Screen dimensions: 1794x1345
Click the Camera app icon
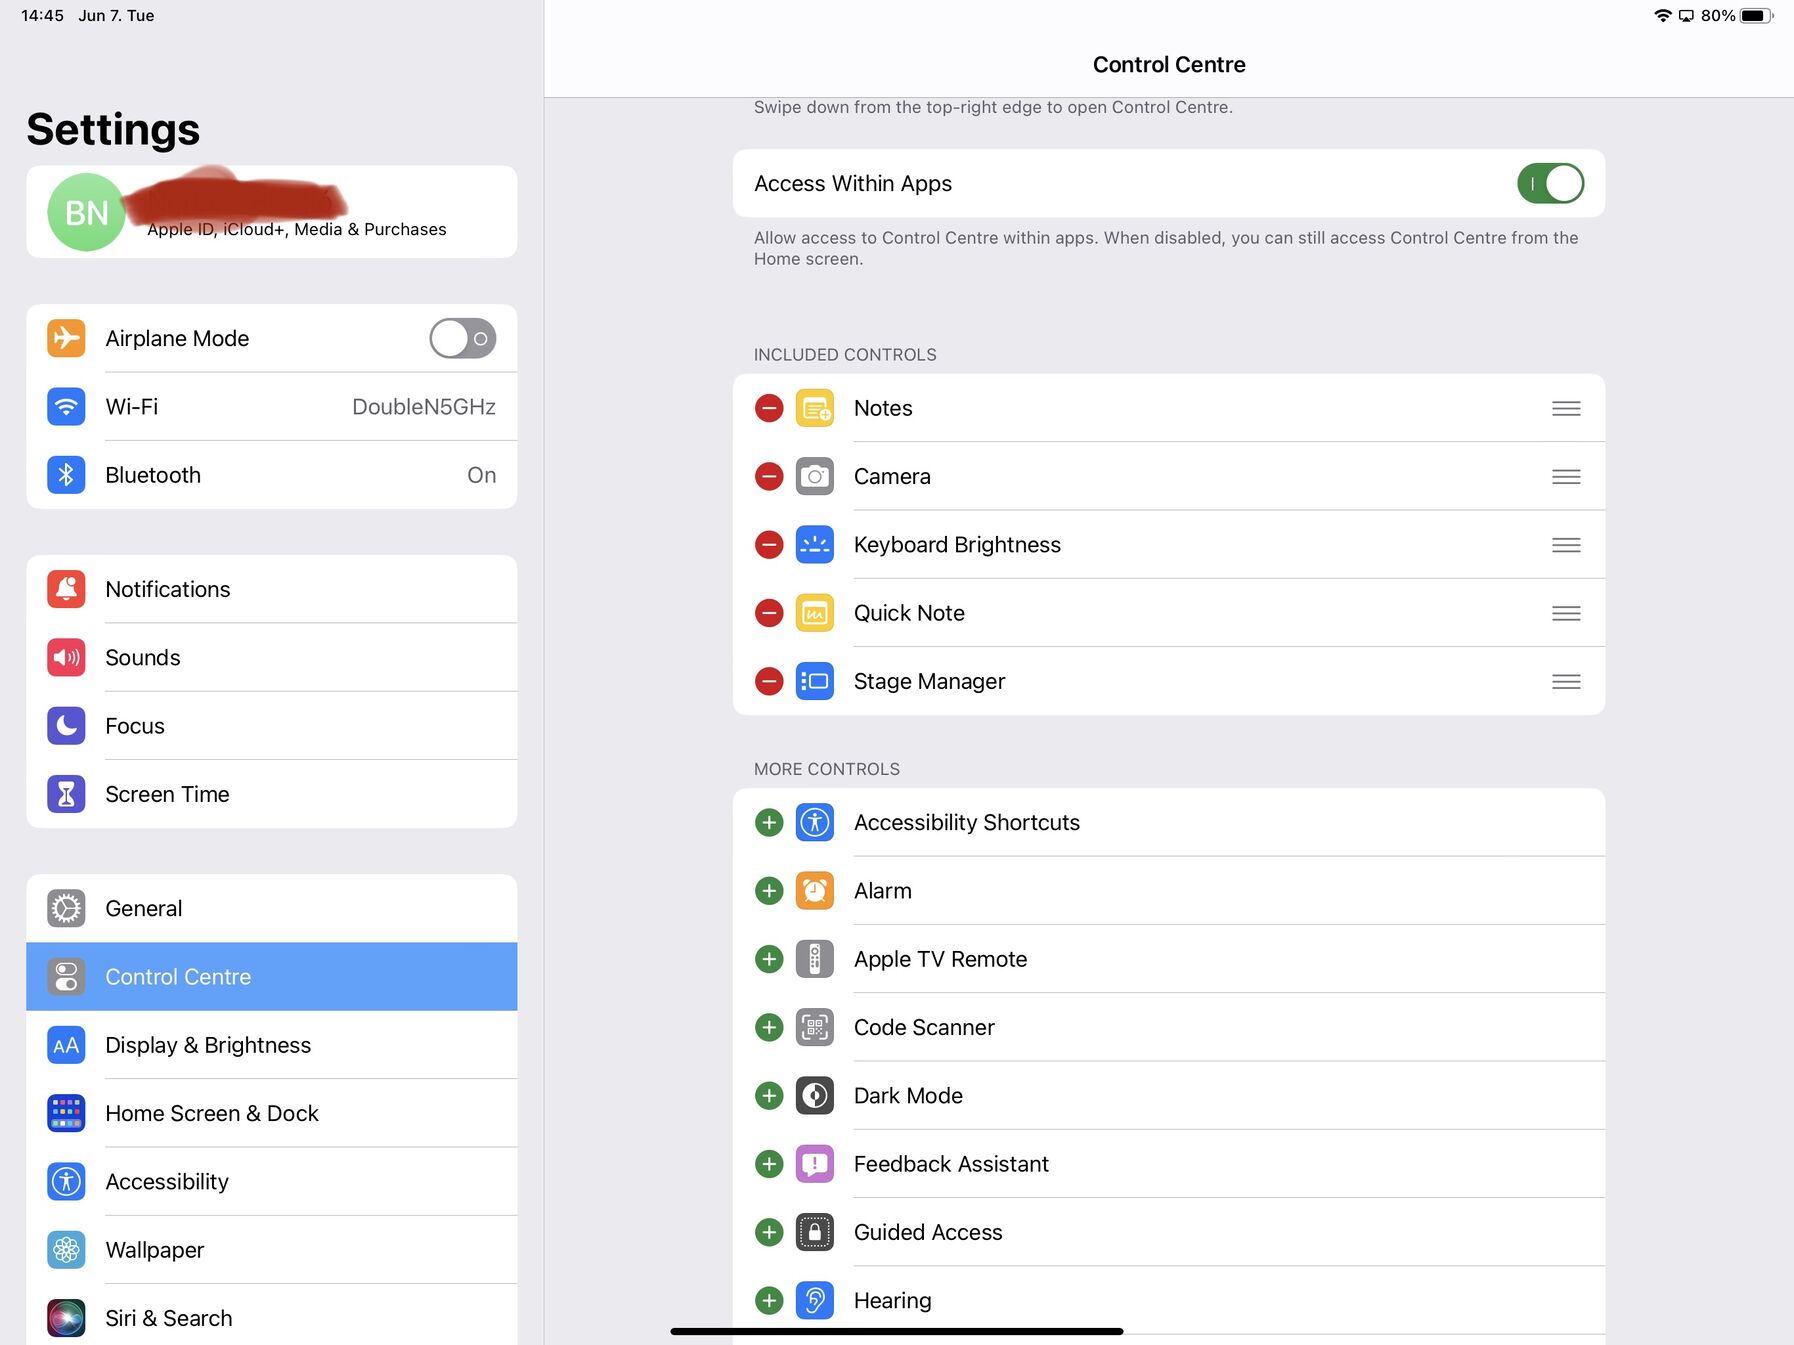[x=815, y=476]
